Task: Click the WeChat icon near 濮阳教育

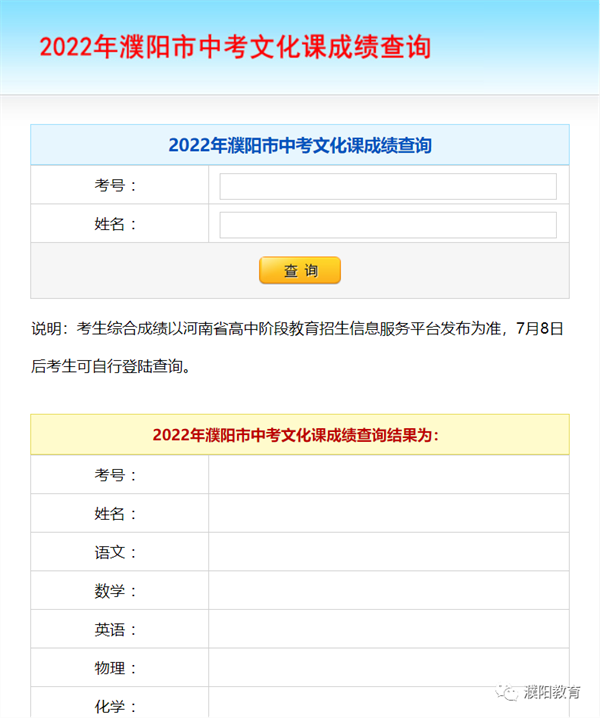Action: click(x=507, y=692)
